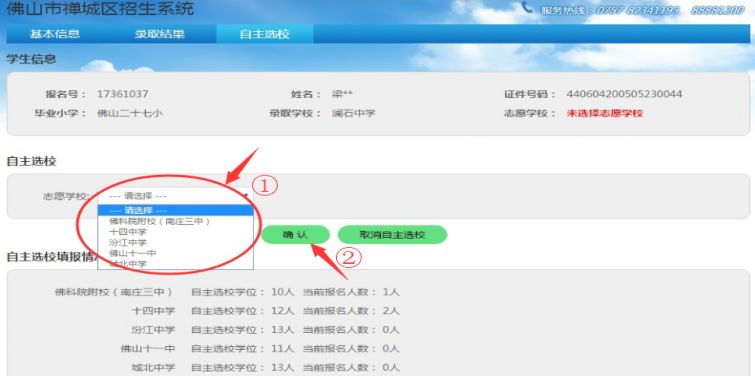Click the 佛山市禅城区招生系统 page title
Image resolution: width=755 pixels, height=376 pixels.
[x=100, y=8]
